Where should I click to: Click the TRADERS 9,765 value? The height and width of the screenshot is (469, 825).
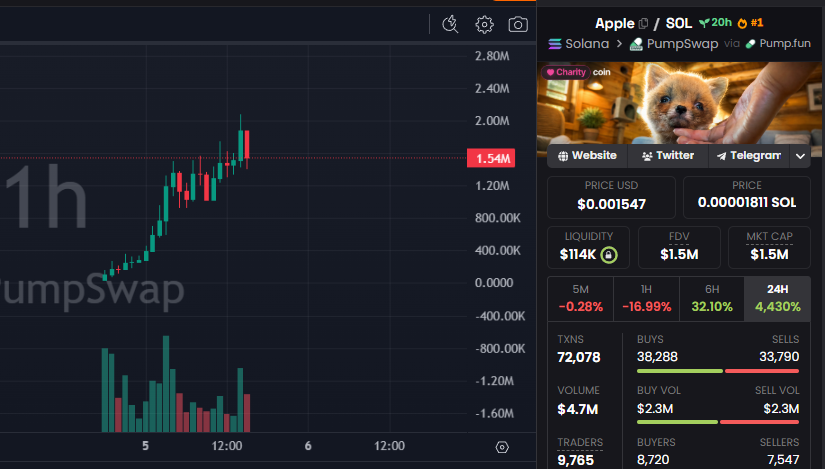click(x=576, y=460)
